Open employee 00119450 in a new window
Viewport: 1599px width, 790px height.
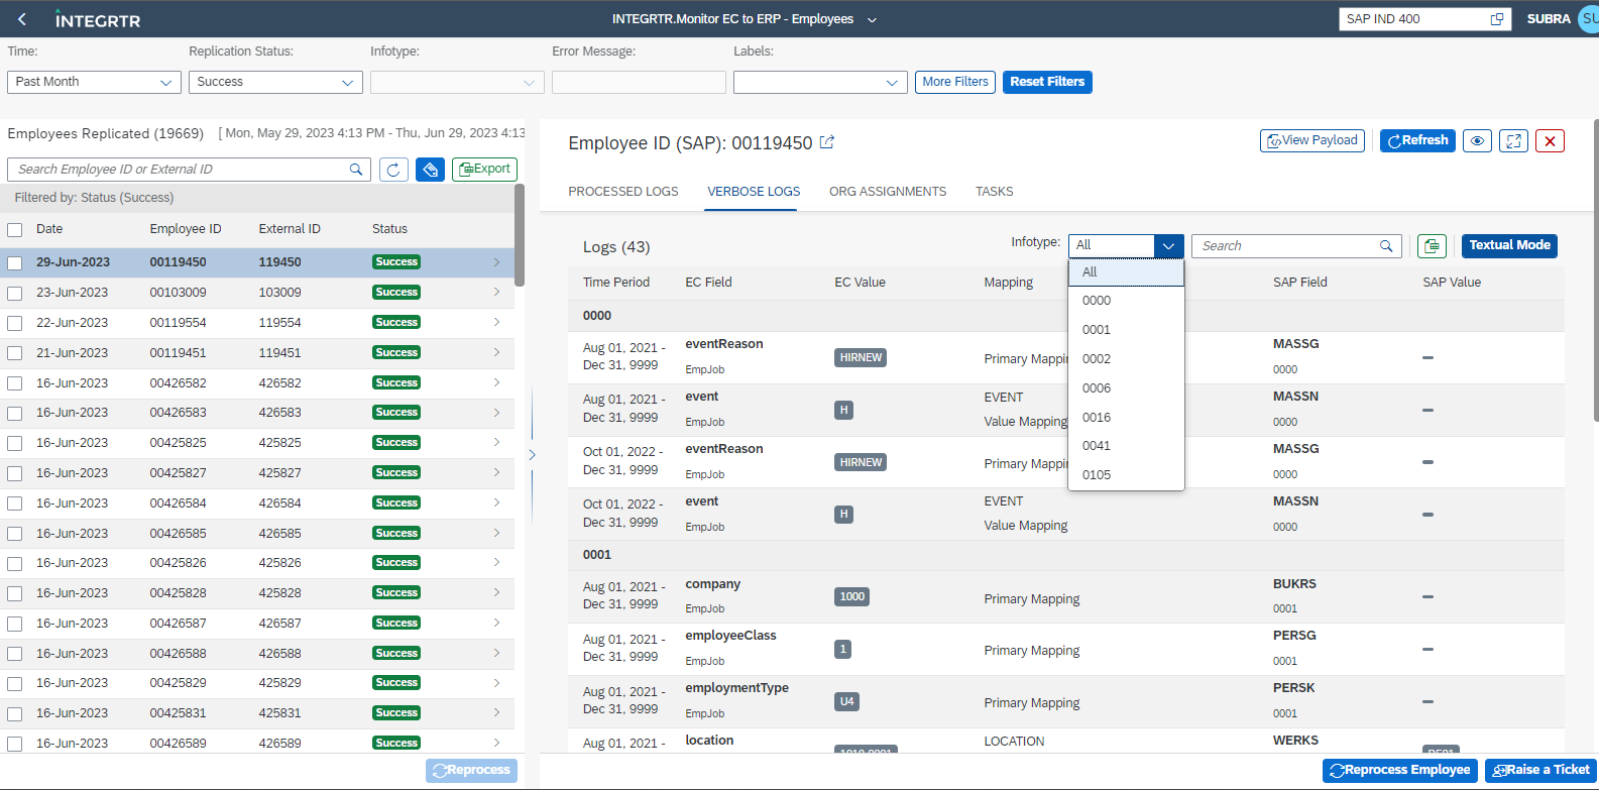[827, 142]
